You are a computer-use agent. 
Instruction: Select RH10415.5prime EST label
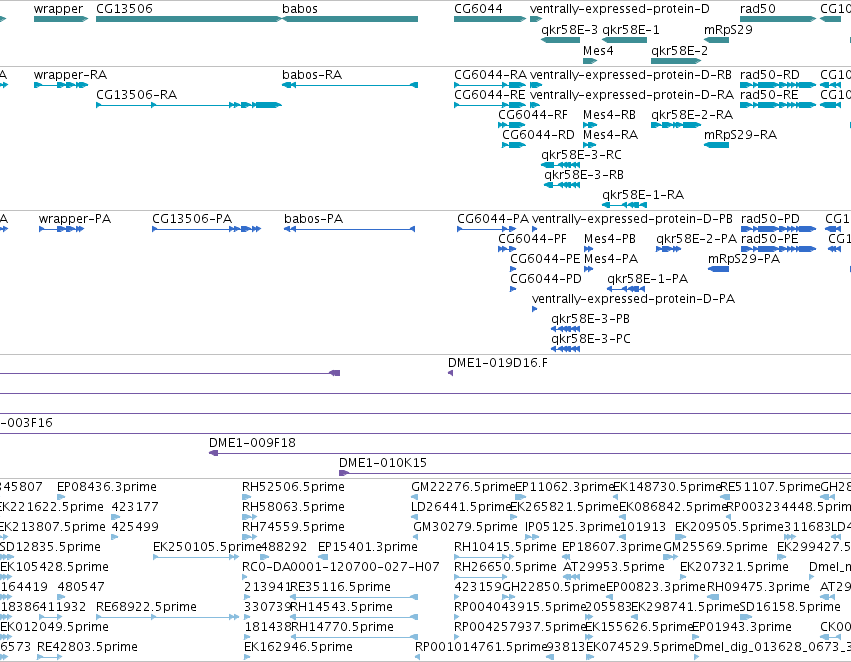(x=505, y=547)
